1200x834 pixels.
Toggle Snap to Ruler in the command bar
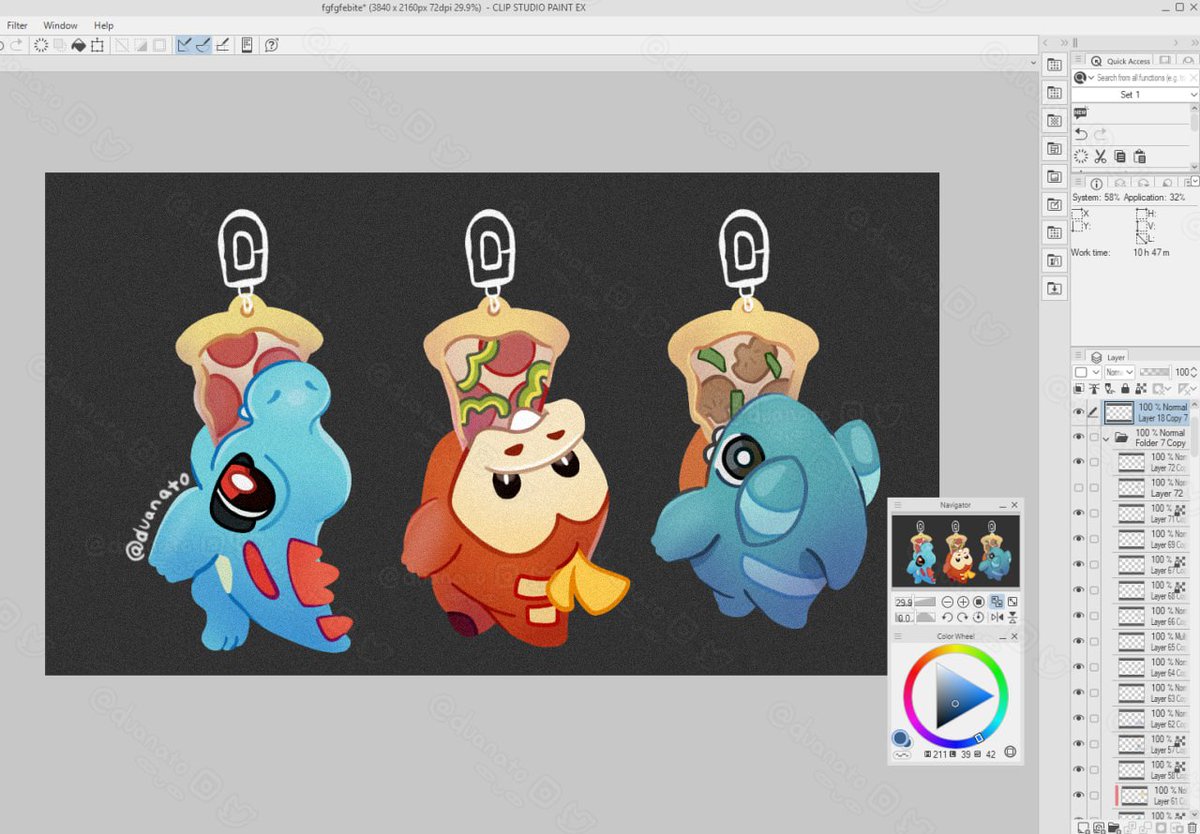(x=184, y=45)
